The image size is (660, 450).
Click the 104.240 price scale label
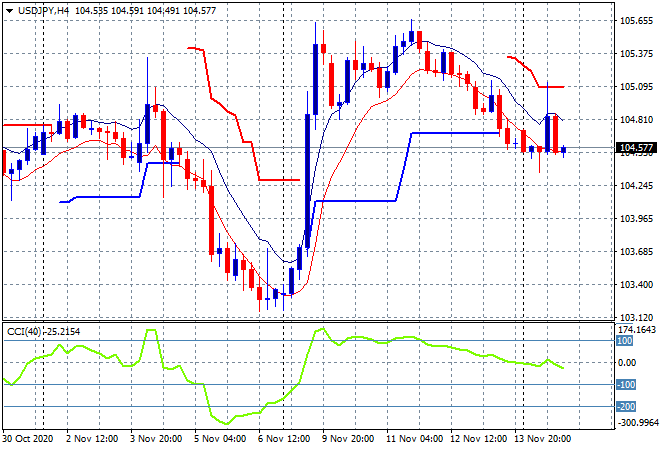[637, 186]
